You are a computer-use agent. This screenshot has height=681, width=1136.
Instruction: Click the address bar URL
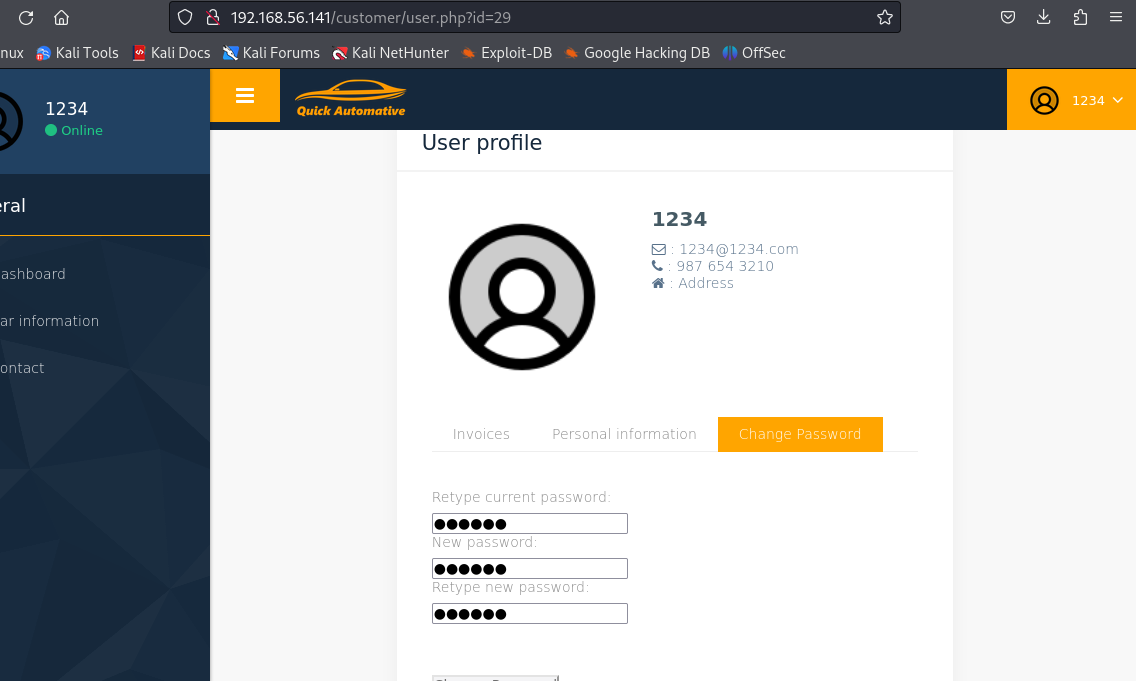[x=371, y=17]
